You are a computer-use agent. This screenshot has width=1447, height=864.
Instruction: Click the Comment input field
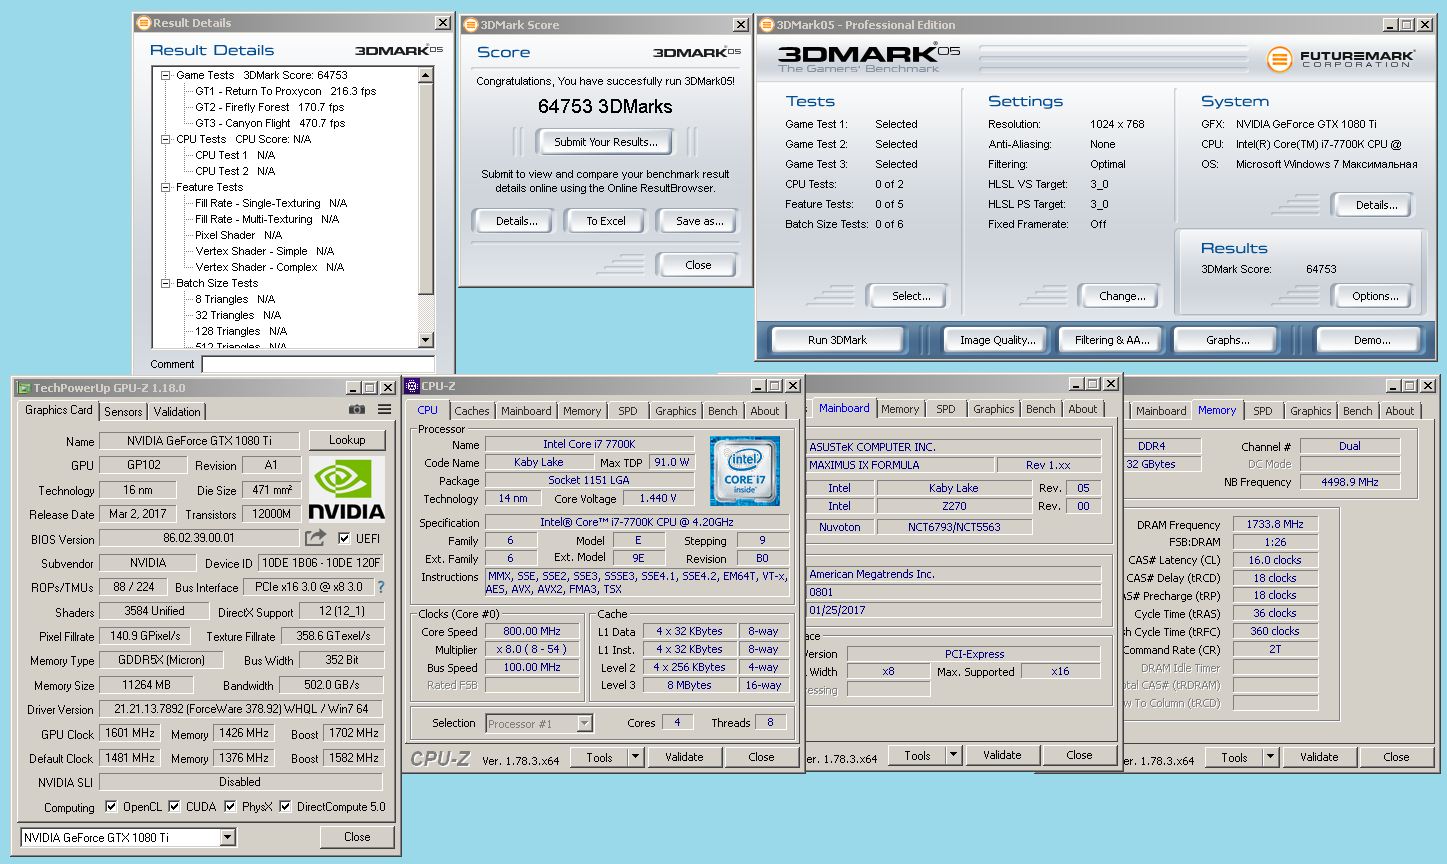tap(318, 364)
